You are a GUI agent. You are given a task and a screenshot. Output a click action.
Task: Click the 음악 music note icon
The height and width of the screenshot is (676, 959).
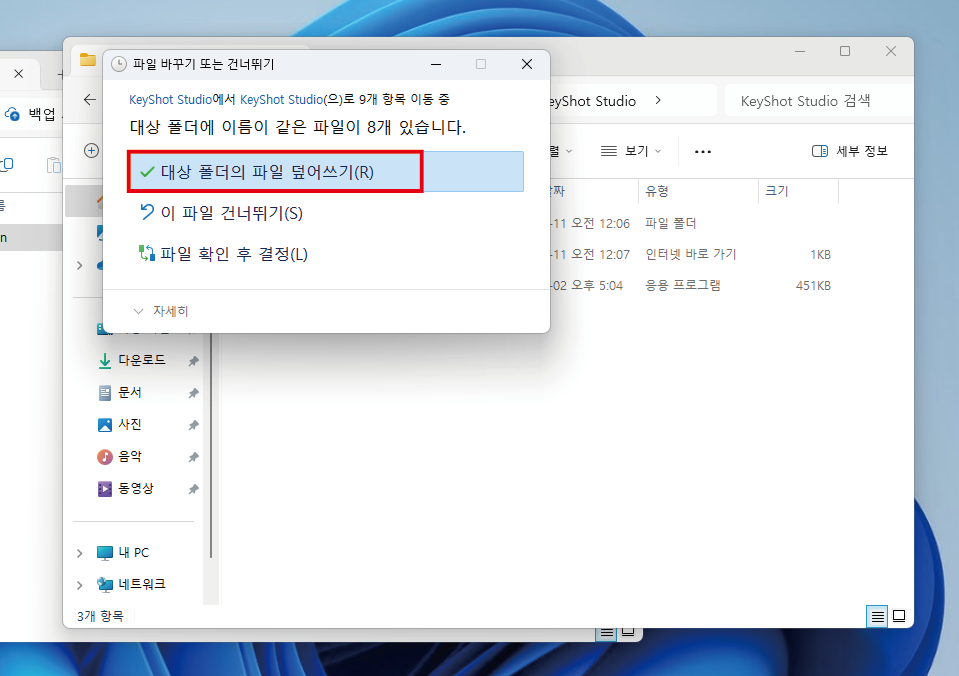pyautogui.click(x=105, y=457)
